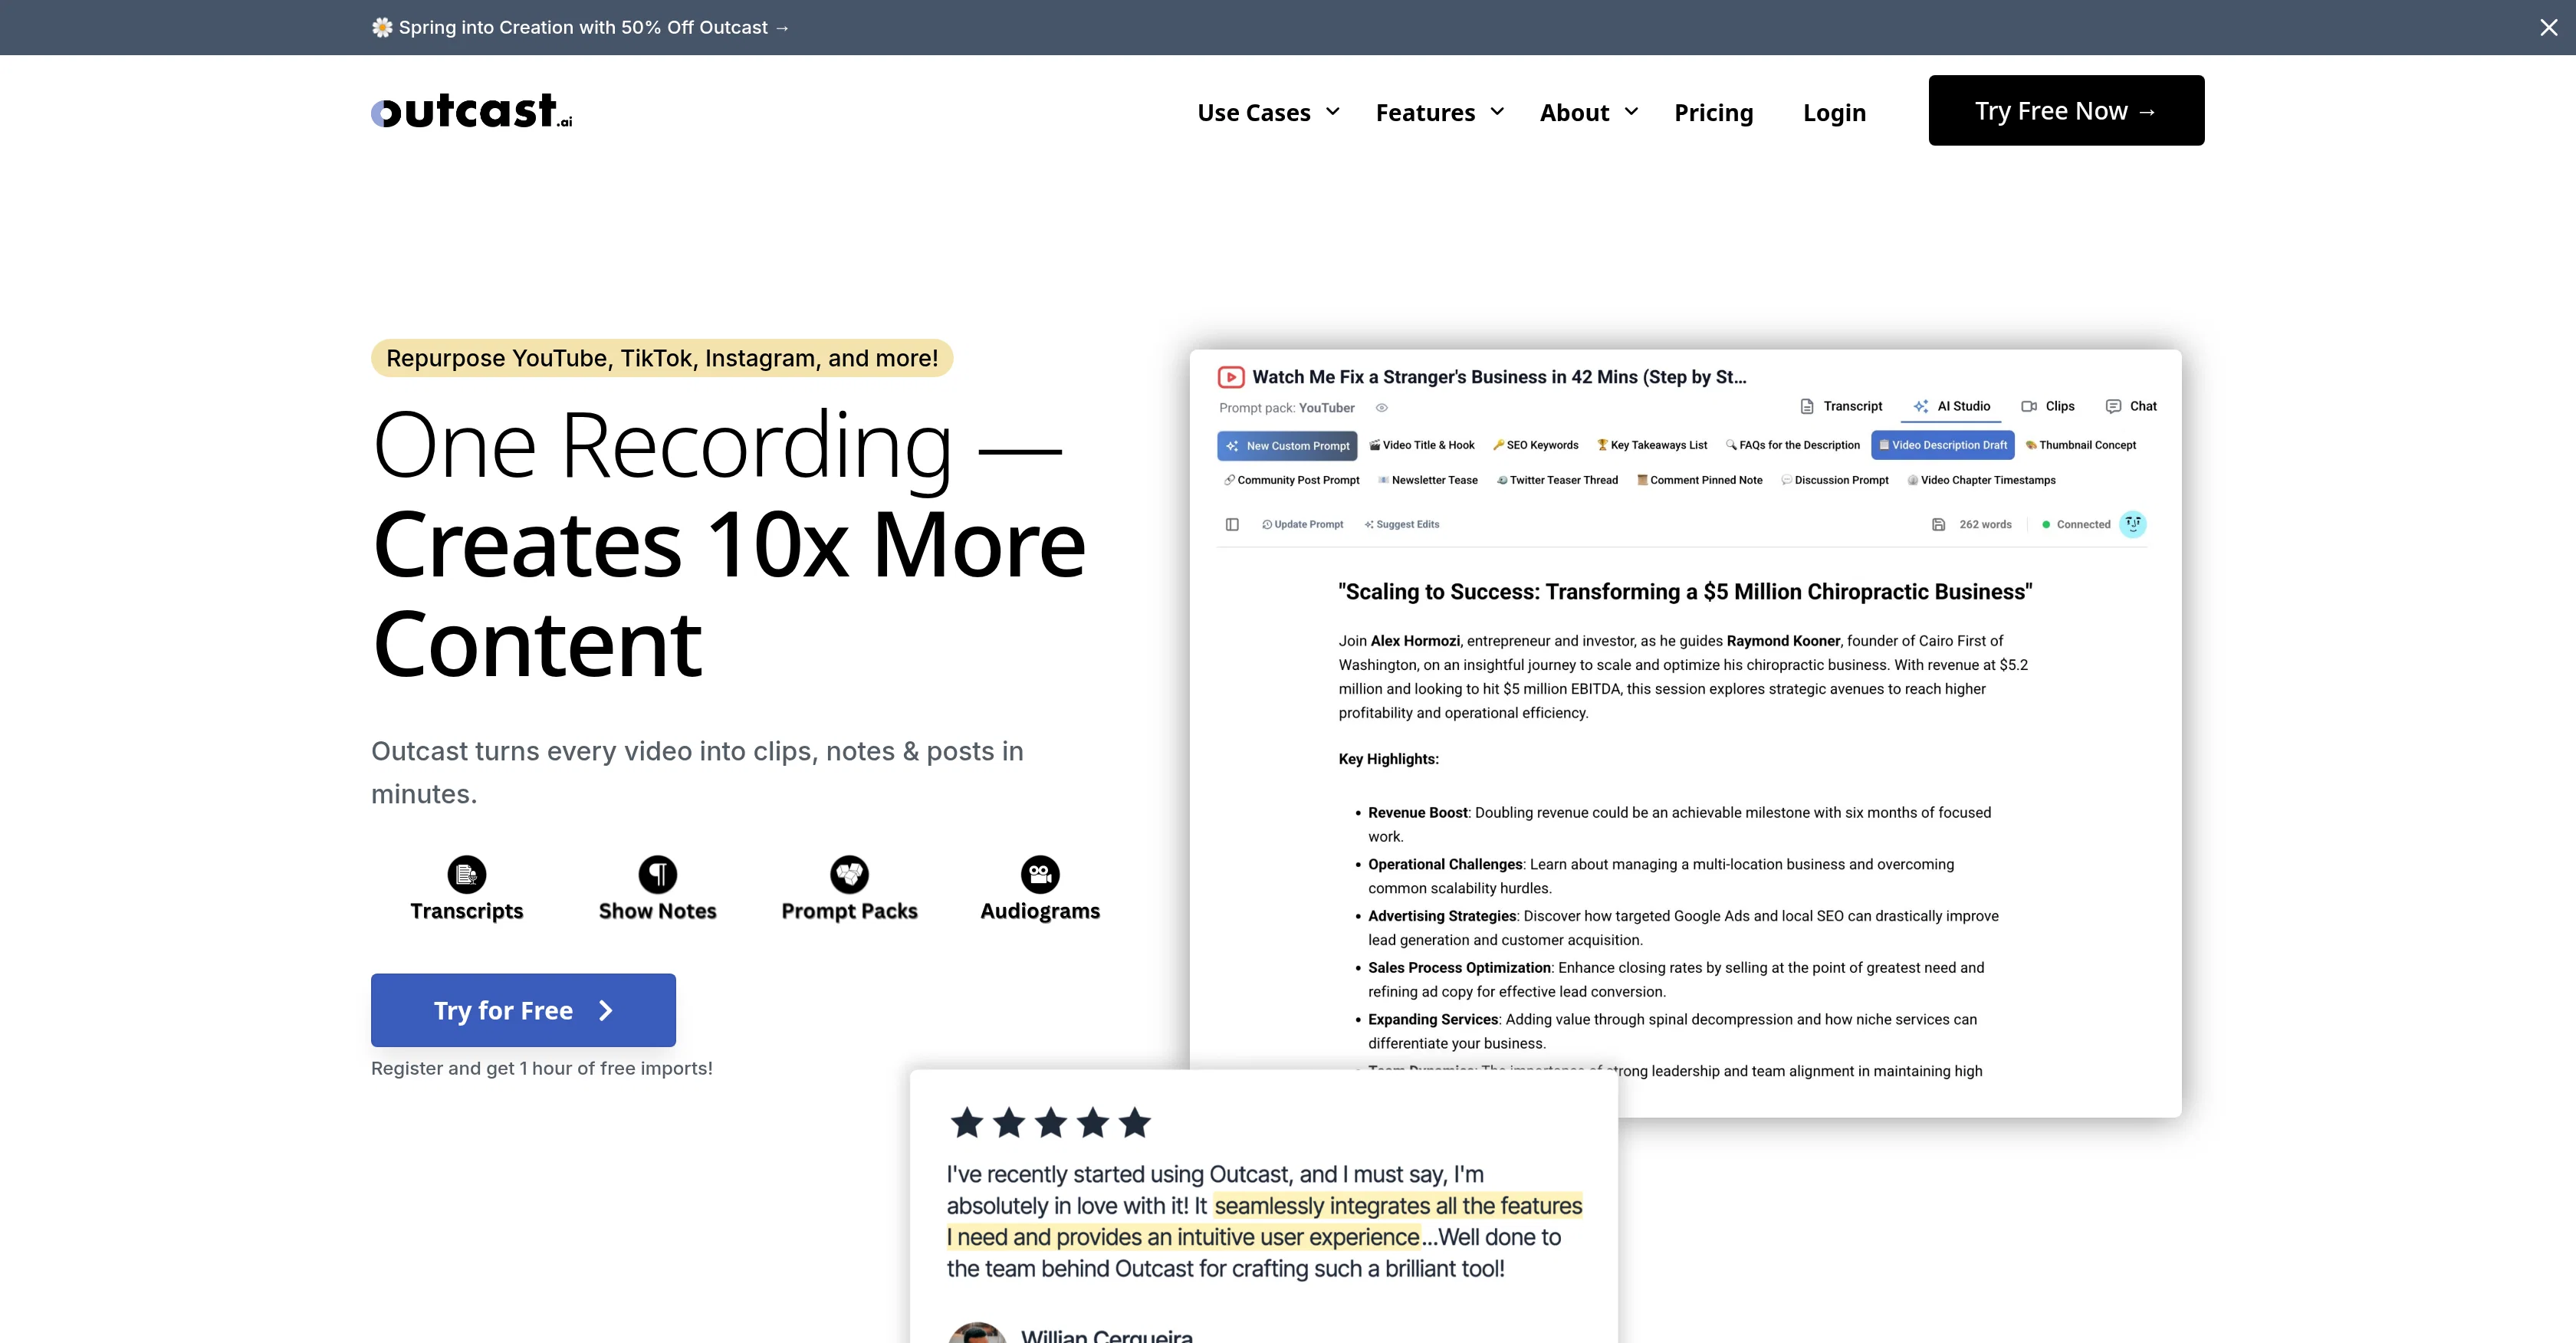Go to the Login page
The image size is (2576, 1343).
[x=1834, y=112]
